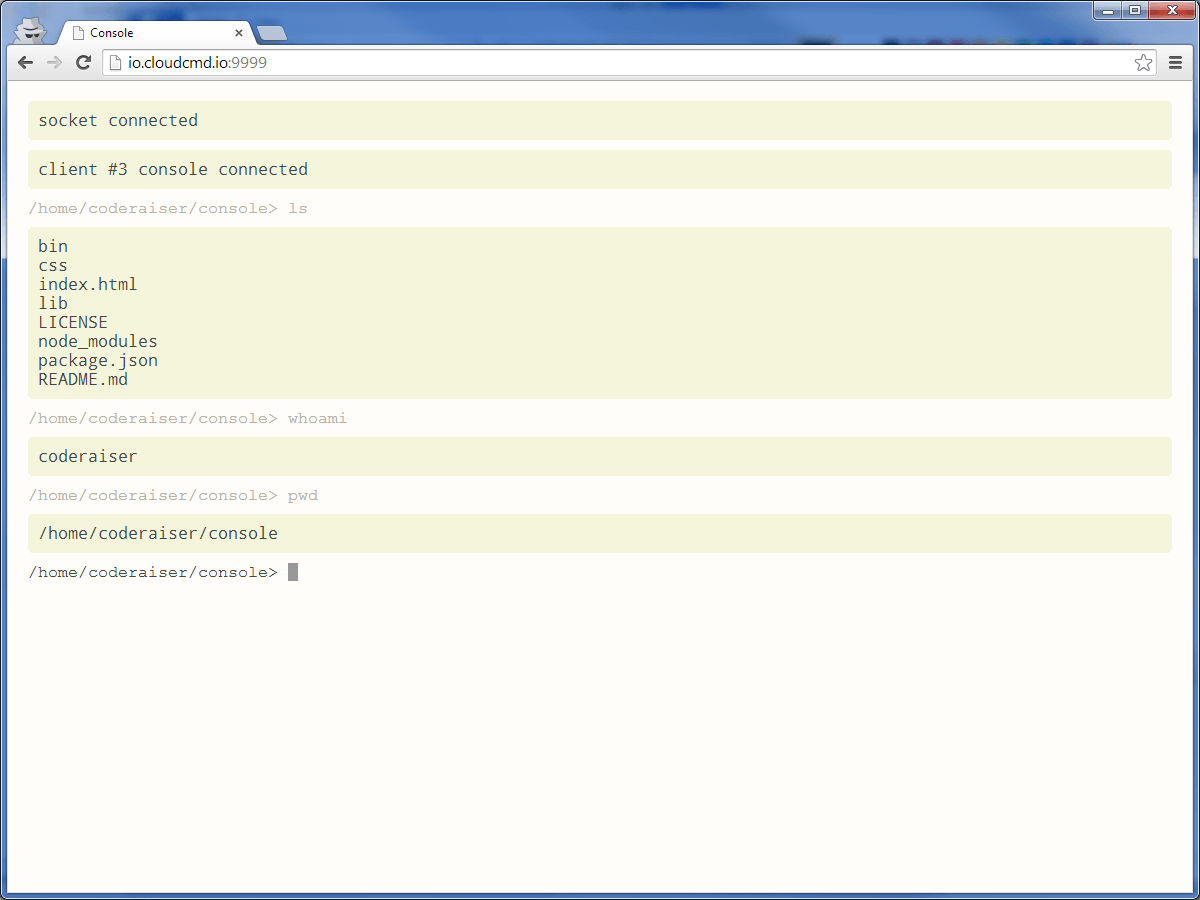Click the 'ls' command line
This screenshot has width=1200, height=900.
click(x=168, y=209)
